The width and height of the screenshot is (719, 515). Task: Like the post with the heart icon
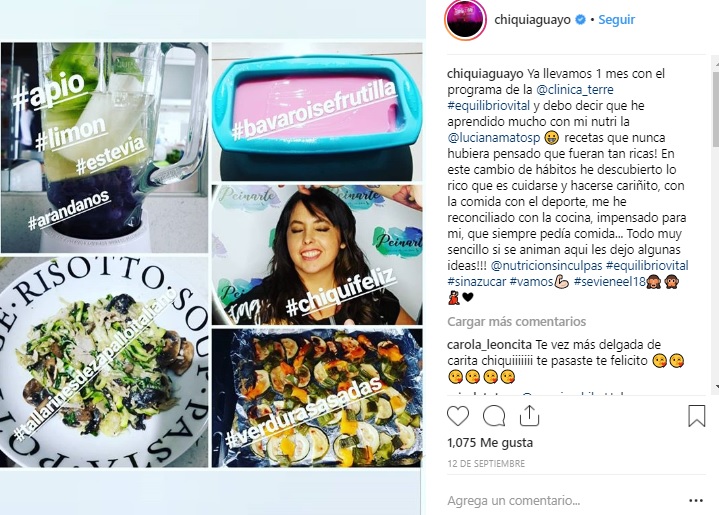click(x=458, y=416)
